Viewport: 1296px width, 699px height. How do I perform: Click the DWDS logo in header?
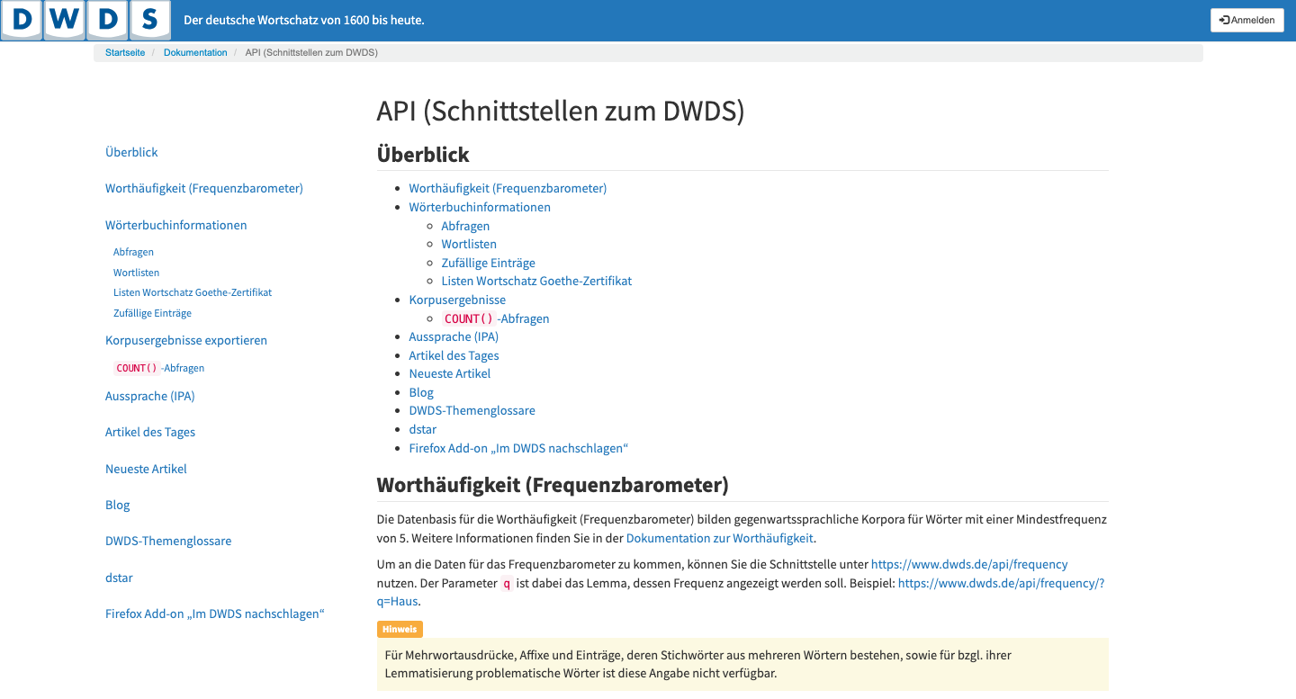pos(85,20)
